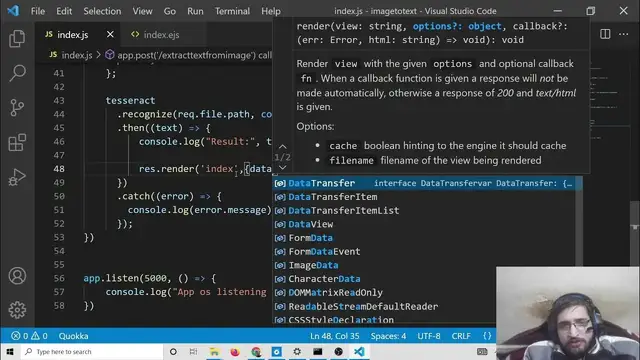Open Chrome from taskbar
Viewport: 640px width, 360px height.
[256, 352]
